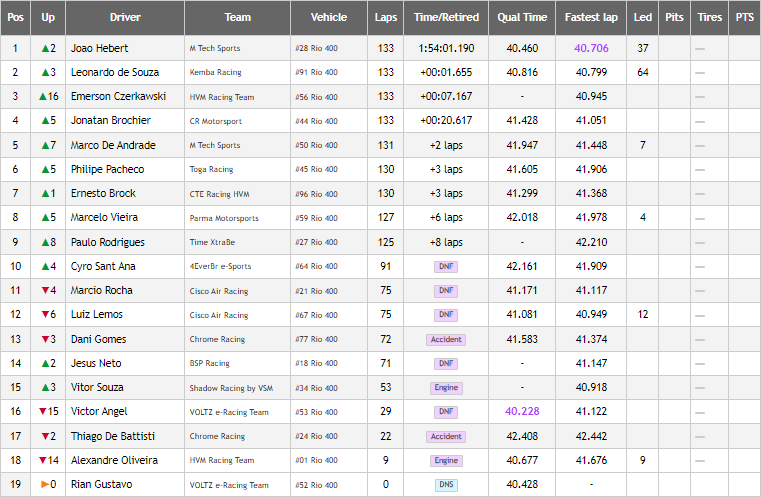The image size is (761, 497).
Task: Sort by the Qual Time header
Action: click(x=522, y=17)
